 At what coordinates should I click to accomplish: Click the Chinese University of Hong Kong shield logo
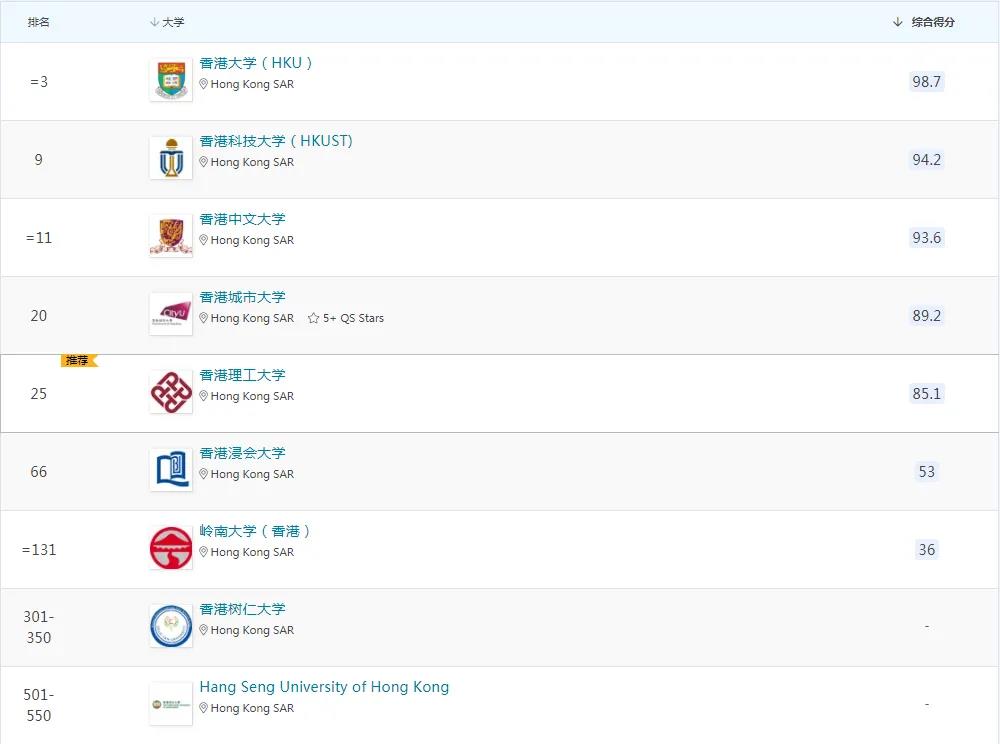tap(170, 237)
